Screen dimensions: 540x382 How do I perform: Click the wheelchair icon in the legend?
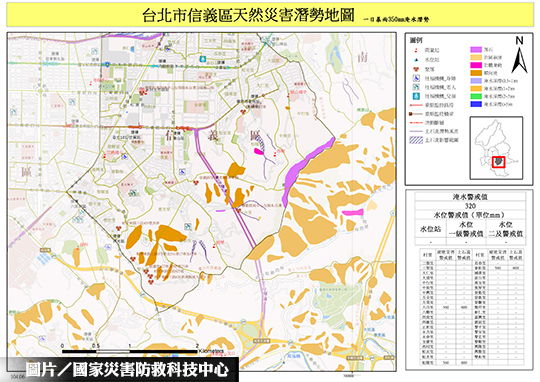pyautogui.click(x=416, y=79)
